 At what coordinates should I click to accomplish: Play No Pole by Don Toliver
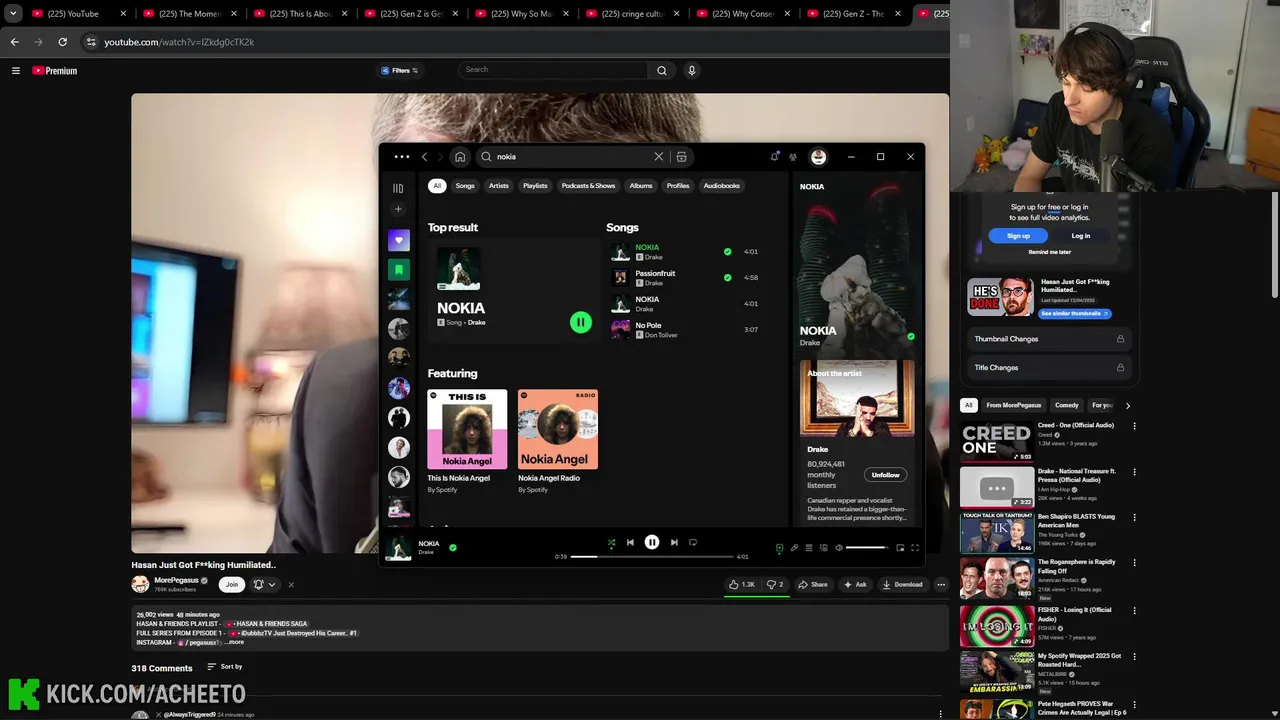coord(620,329)
